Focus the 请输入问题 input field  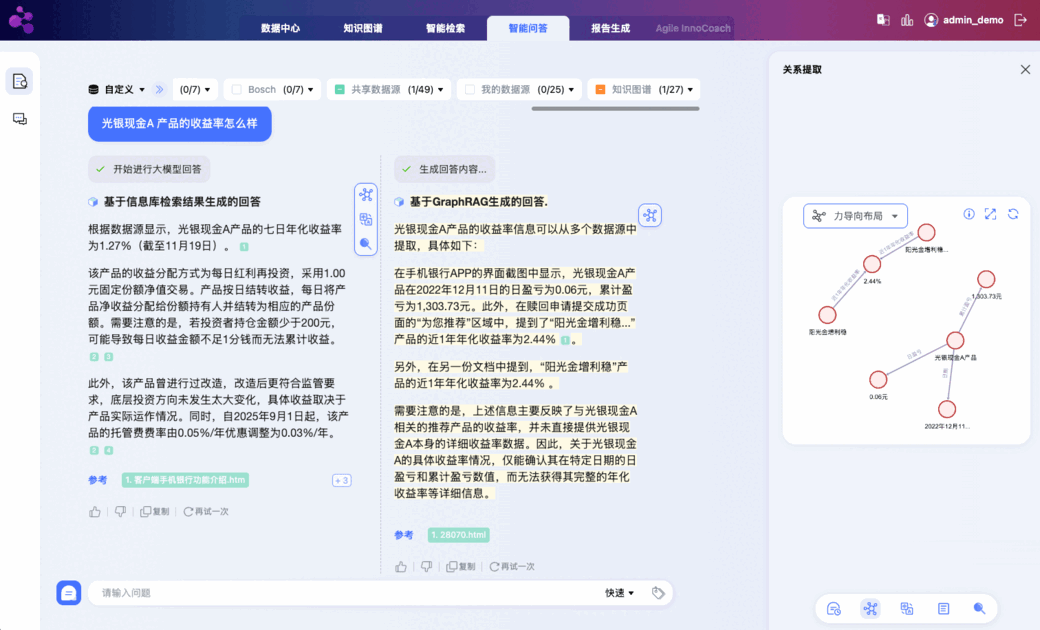(x=345, y=593)
